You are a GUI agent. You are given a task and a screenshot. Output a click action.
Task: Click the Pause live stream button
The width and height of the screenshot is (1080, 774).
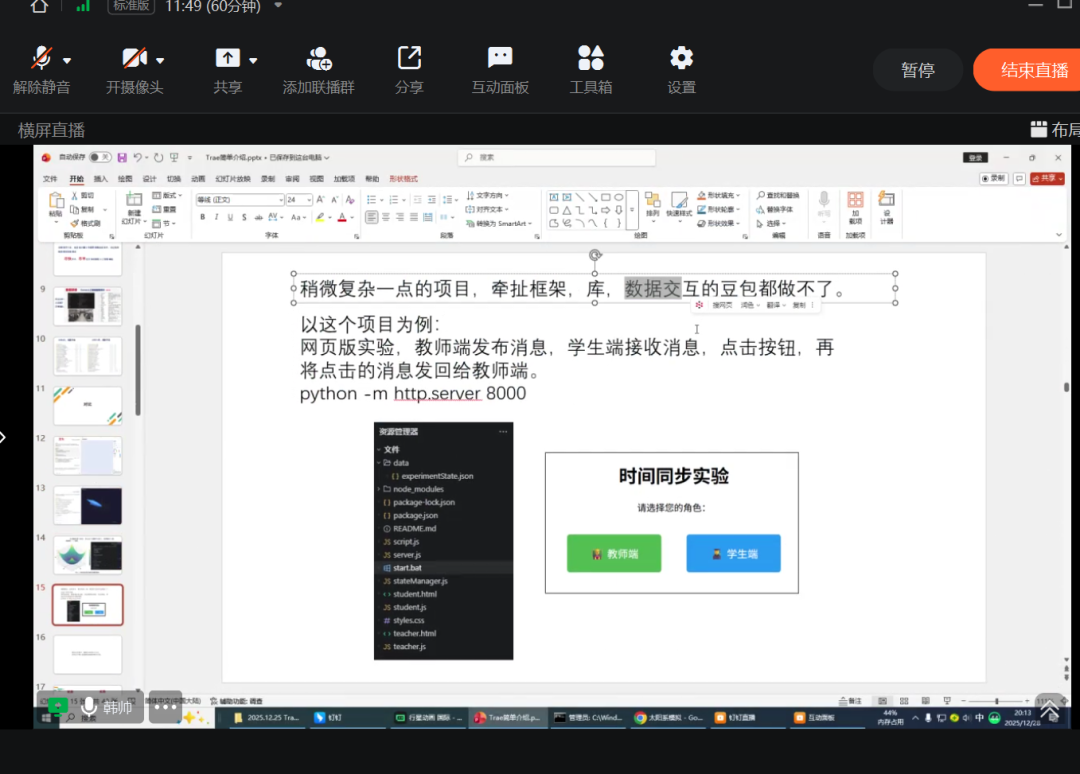point(917,70)
